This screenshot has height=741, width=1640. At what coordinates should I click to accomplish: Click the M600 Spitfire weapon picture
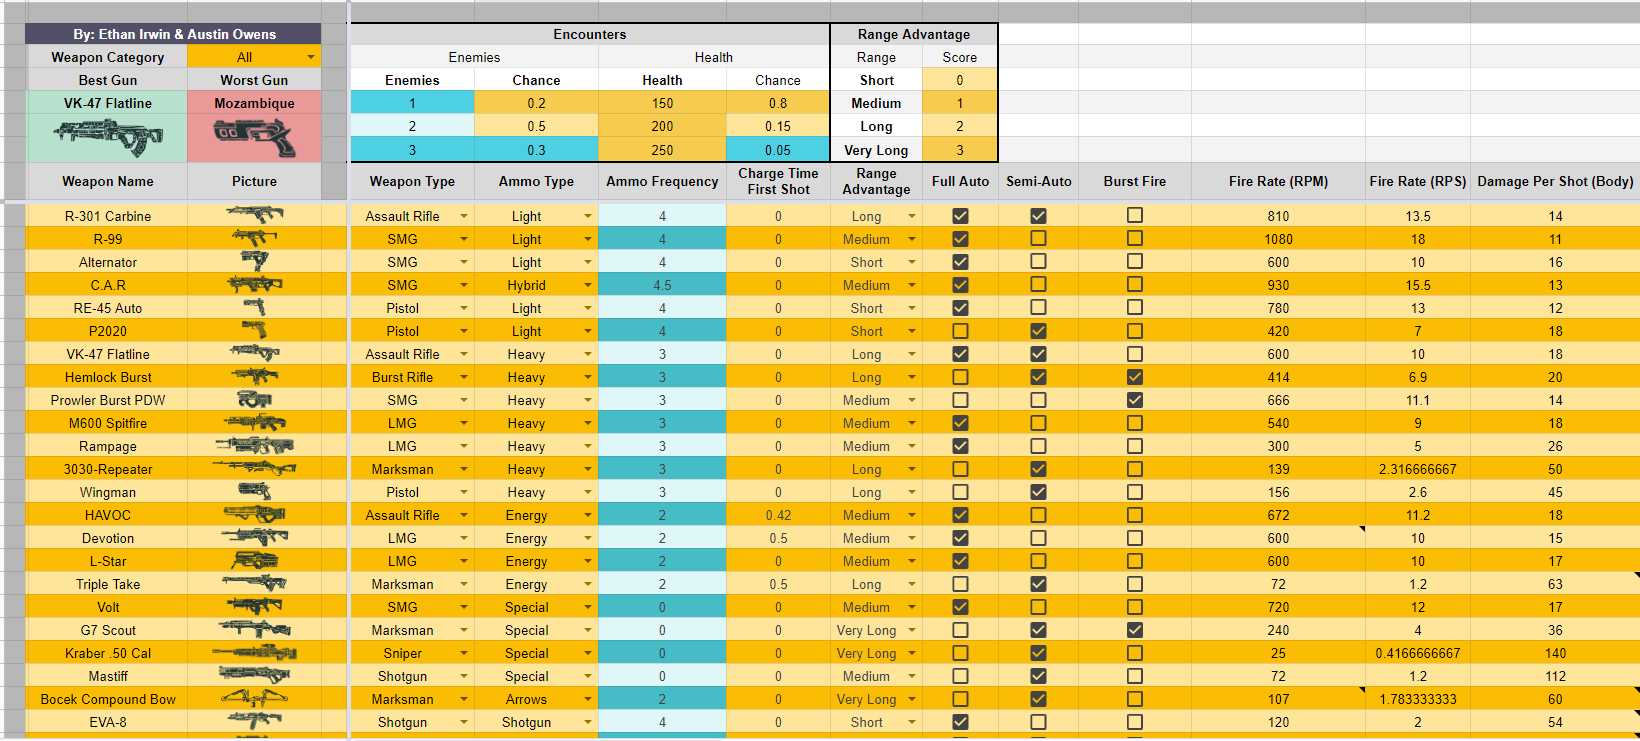[x=254, y=421]
